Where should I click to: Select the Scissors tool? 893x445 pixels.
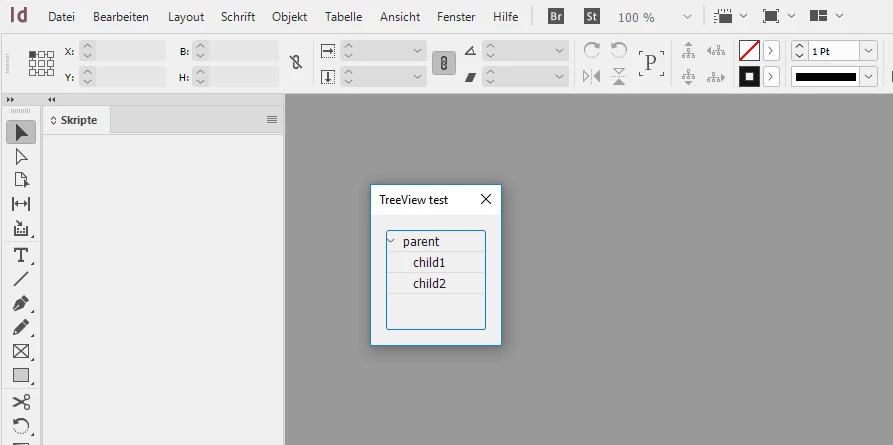coord(21,402)
